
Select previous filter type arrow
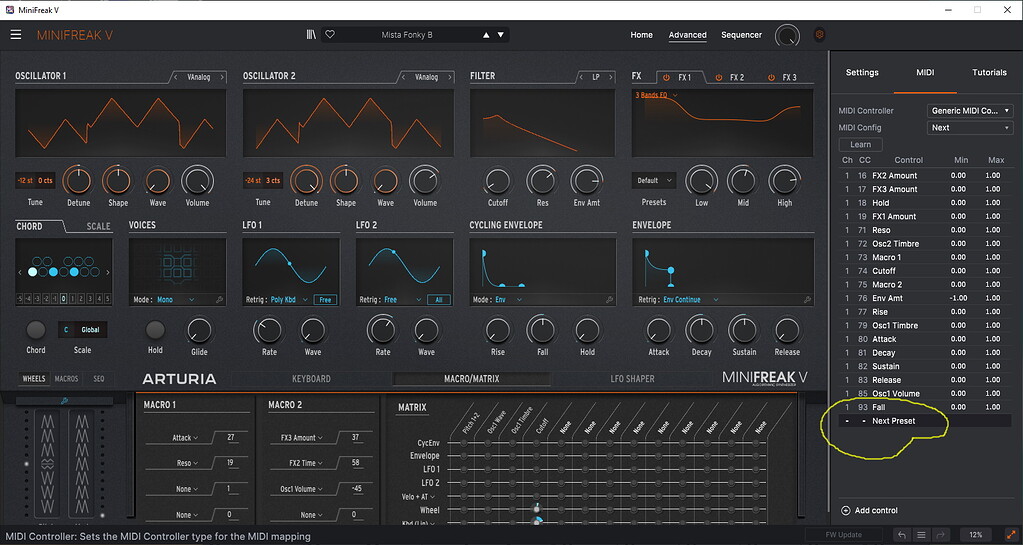coord(581,77)
